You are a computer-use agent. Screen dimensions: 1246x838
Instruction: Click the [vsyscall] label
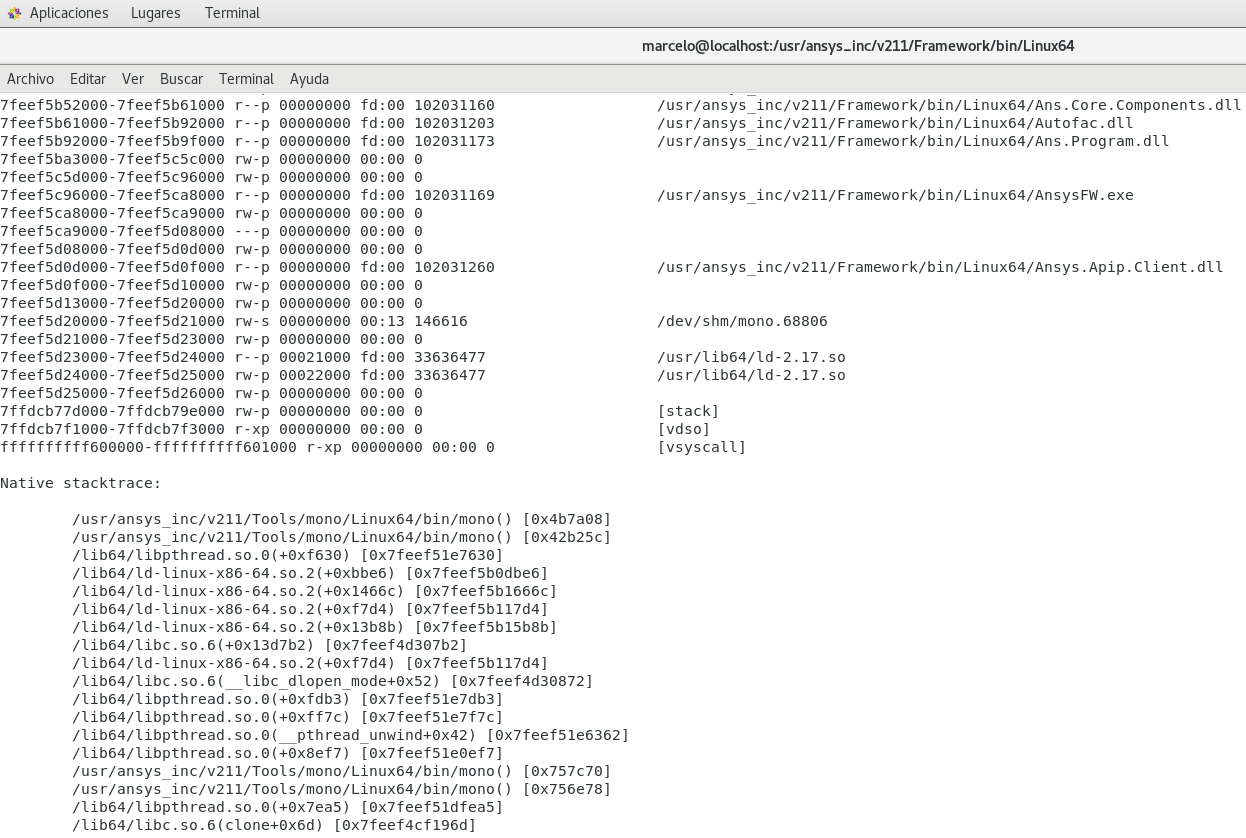702,447
